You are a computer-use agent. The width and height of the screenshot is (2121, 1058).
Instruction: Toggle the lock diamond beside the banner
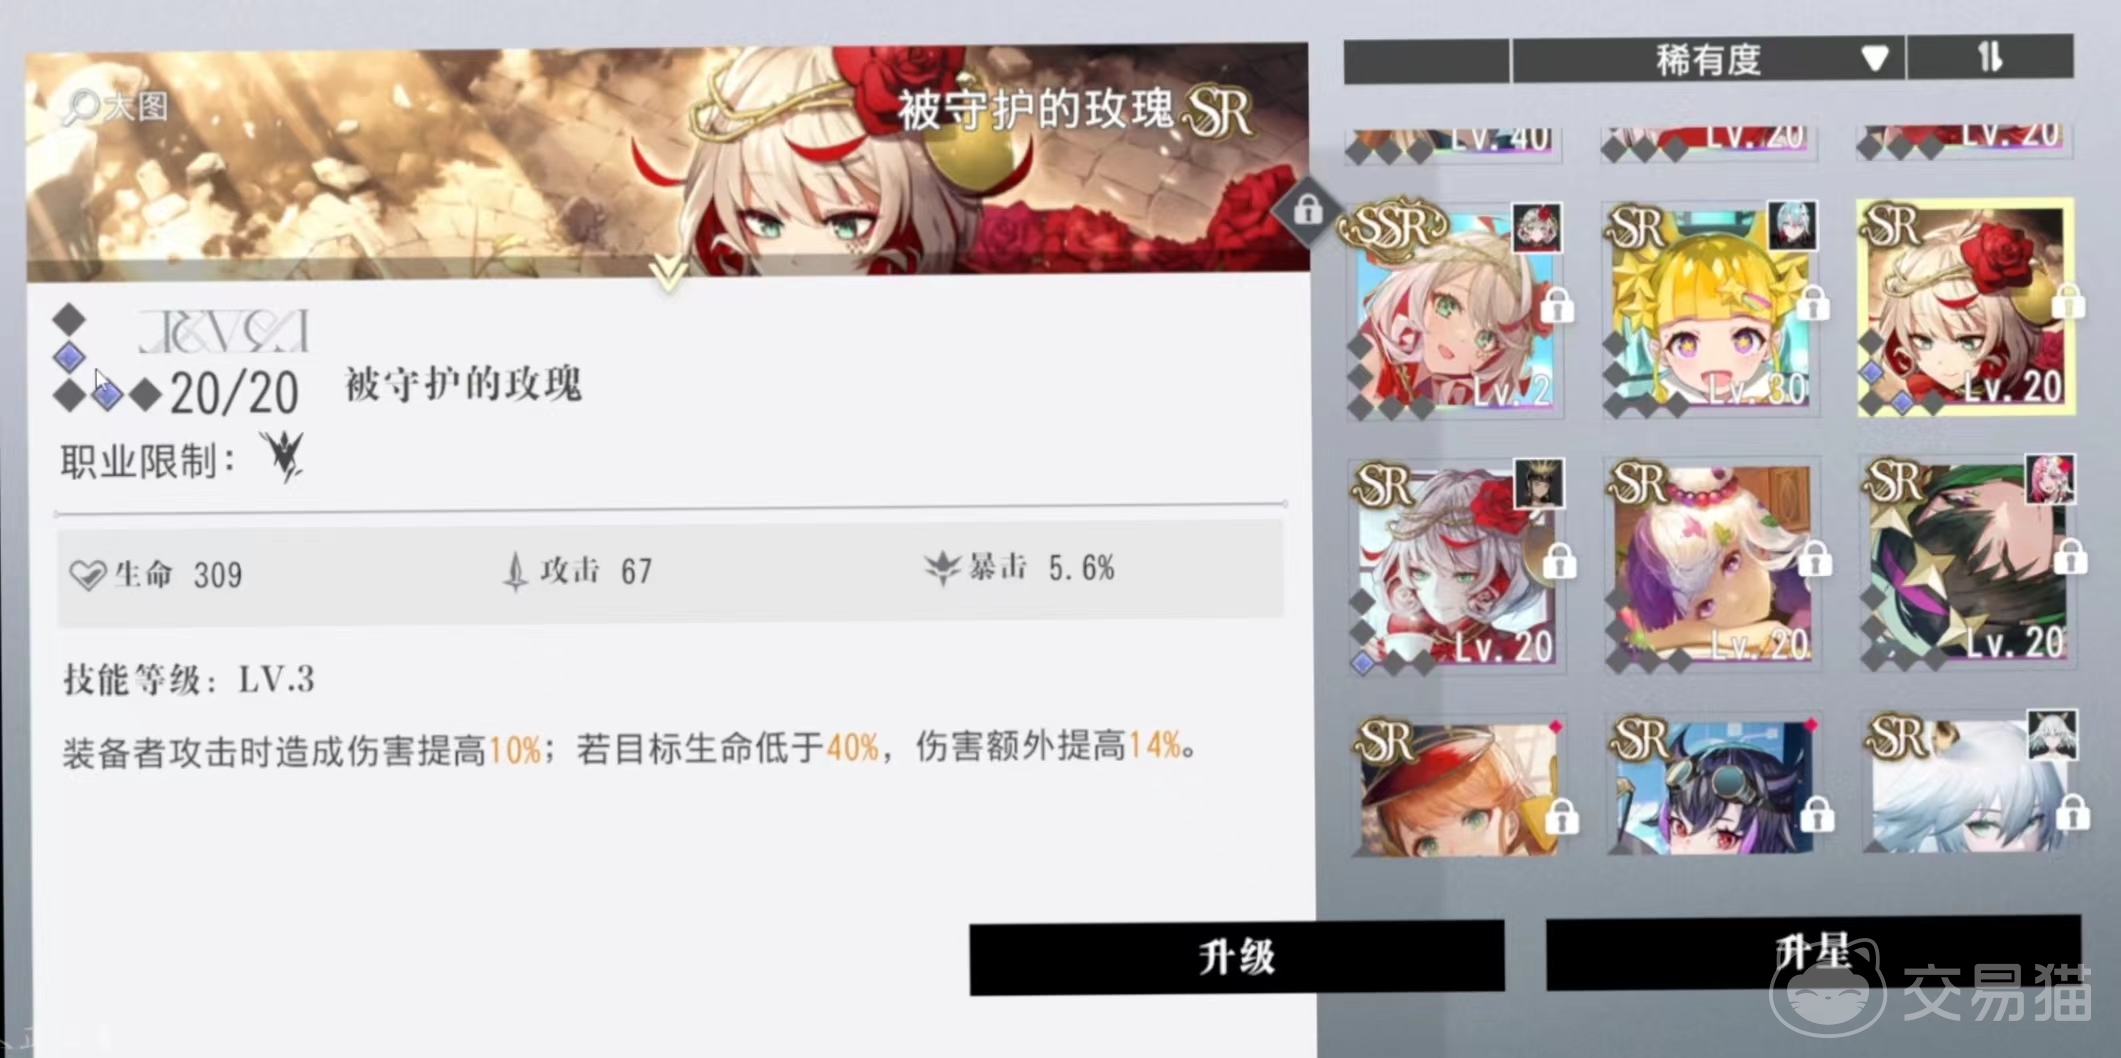coord(1307,210)
